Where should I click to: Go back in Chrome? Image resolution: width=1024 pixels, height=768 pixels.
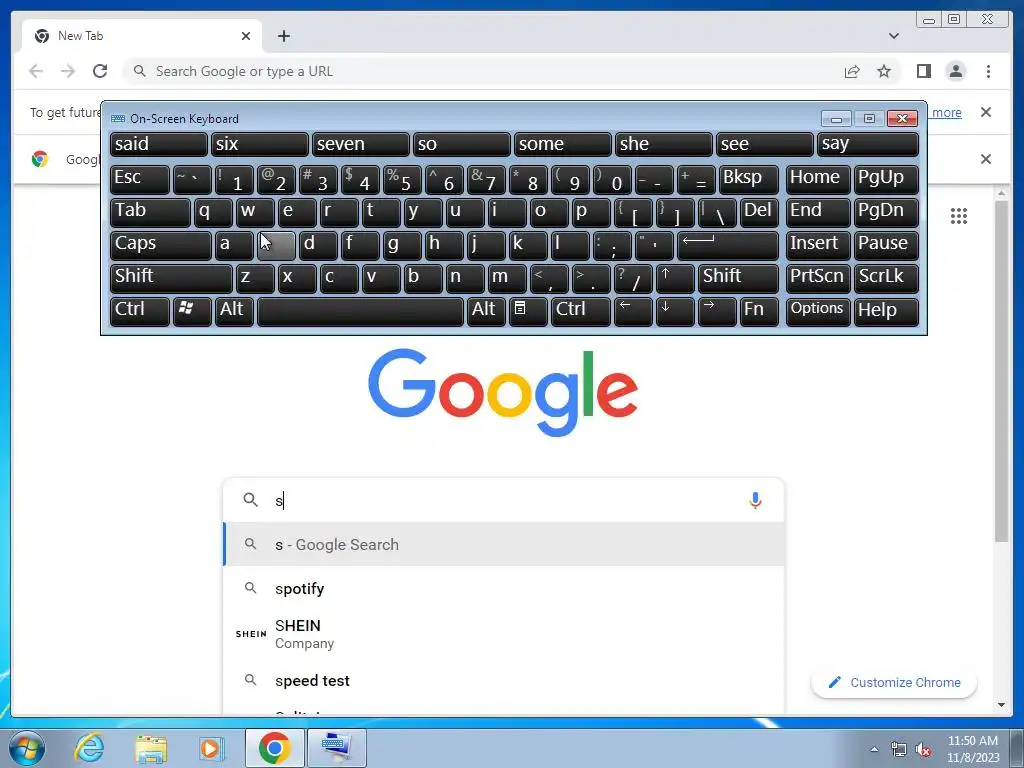(36, 71)
